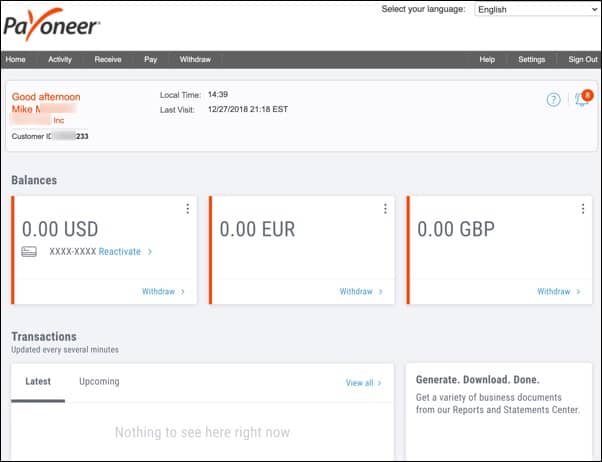Image resolution: width=602 pixels, height=462 pixels.
Task: Open the Receive menu
Action: [108, 60]
